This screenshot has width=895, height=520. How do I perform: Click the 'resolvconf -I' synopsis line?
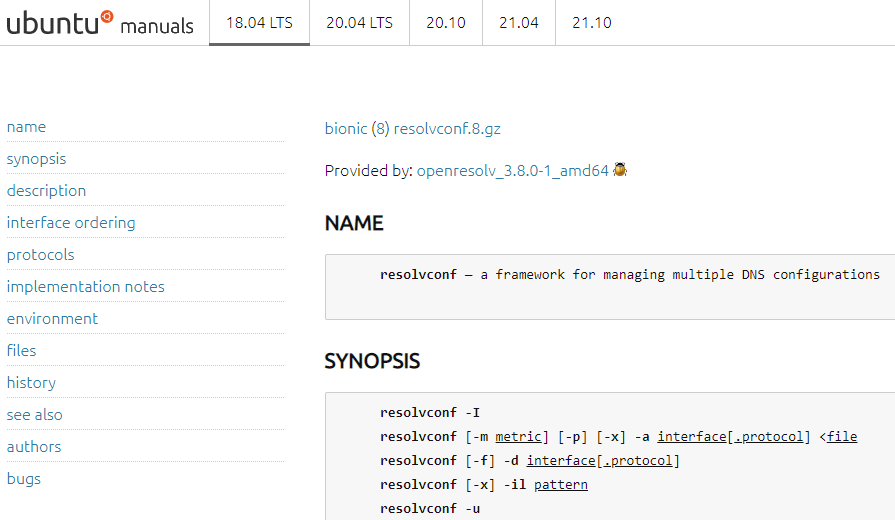pyautogui.click(x=430, y=412)
